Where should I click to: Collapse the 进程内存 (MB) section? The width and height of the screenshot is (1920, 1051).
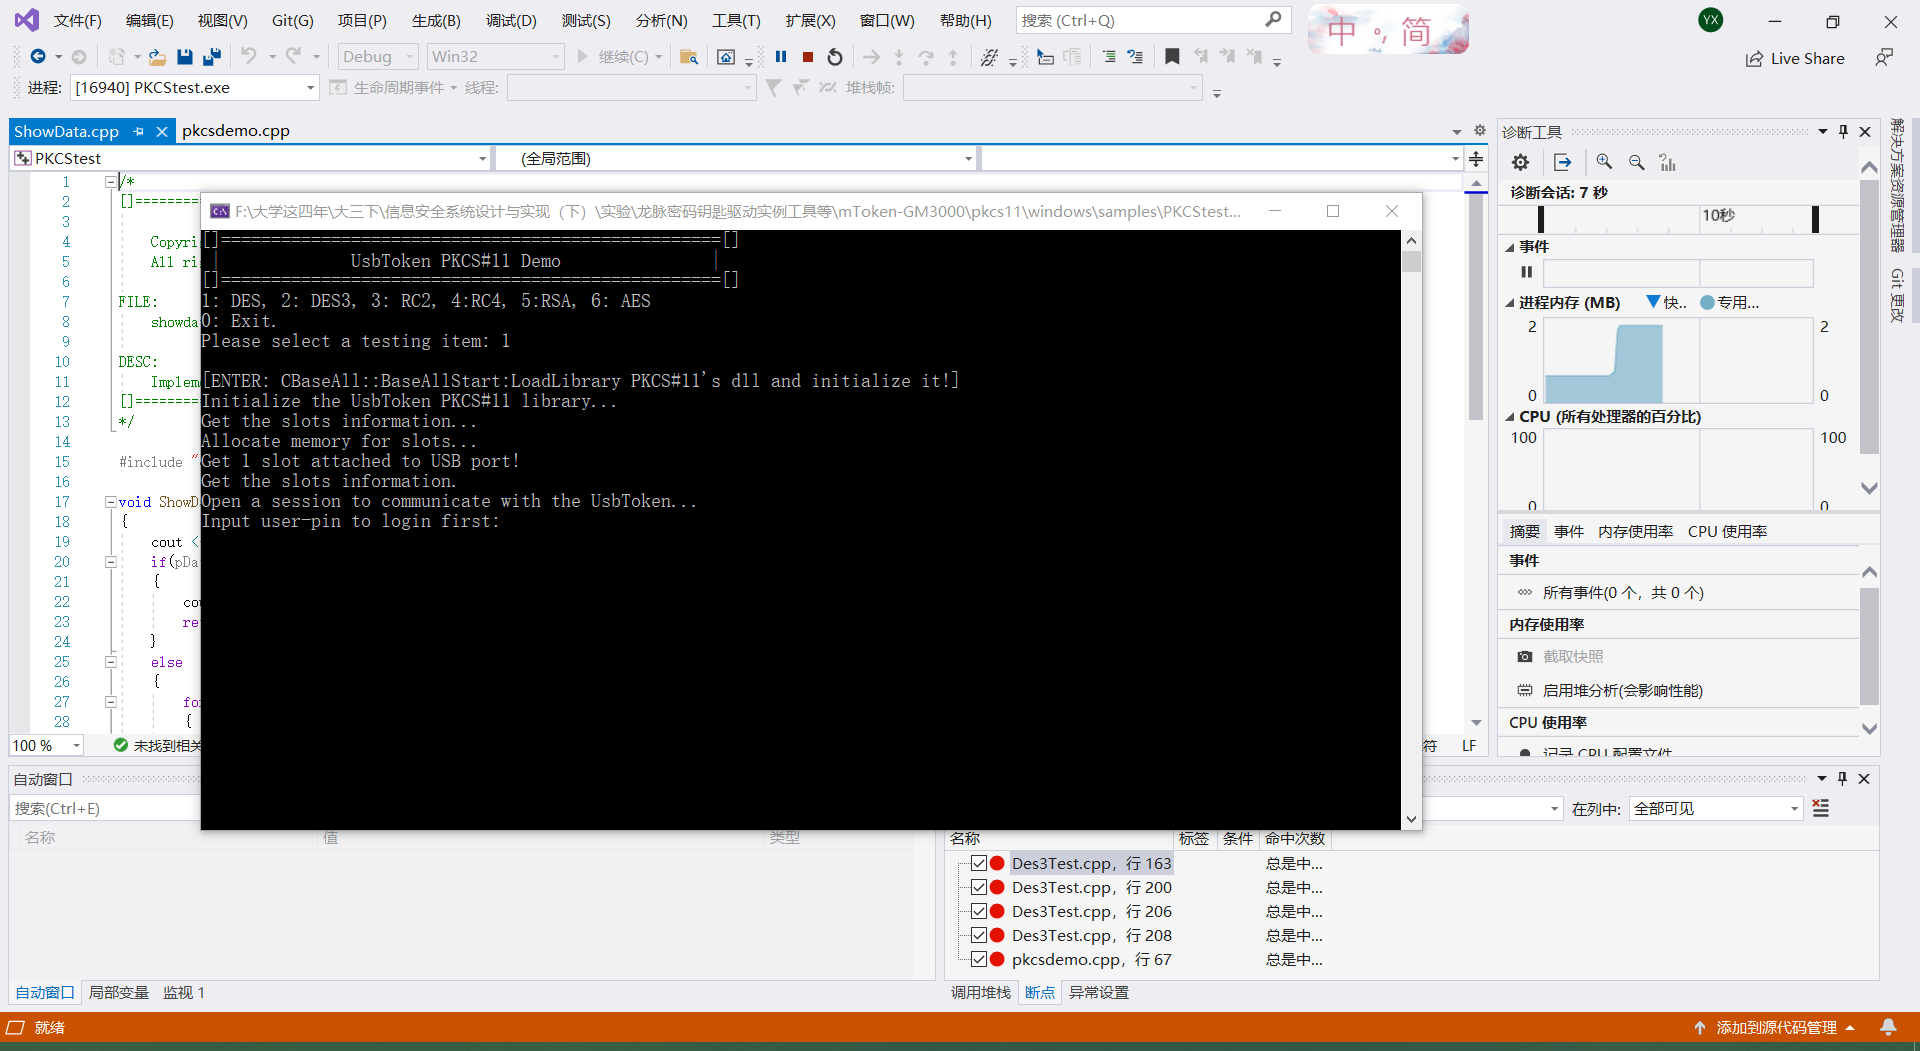(1510, 303)
